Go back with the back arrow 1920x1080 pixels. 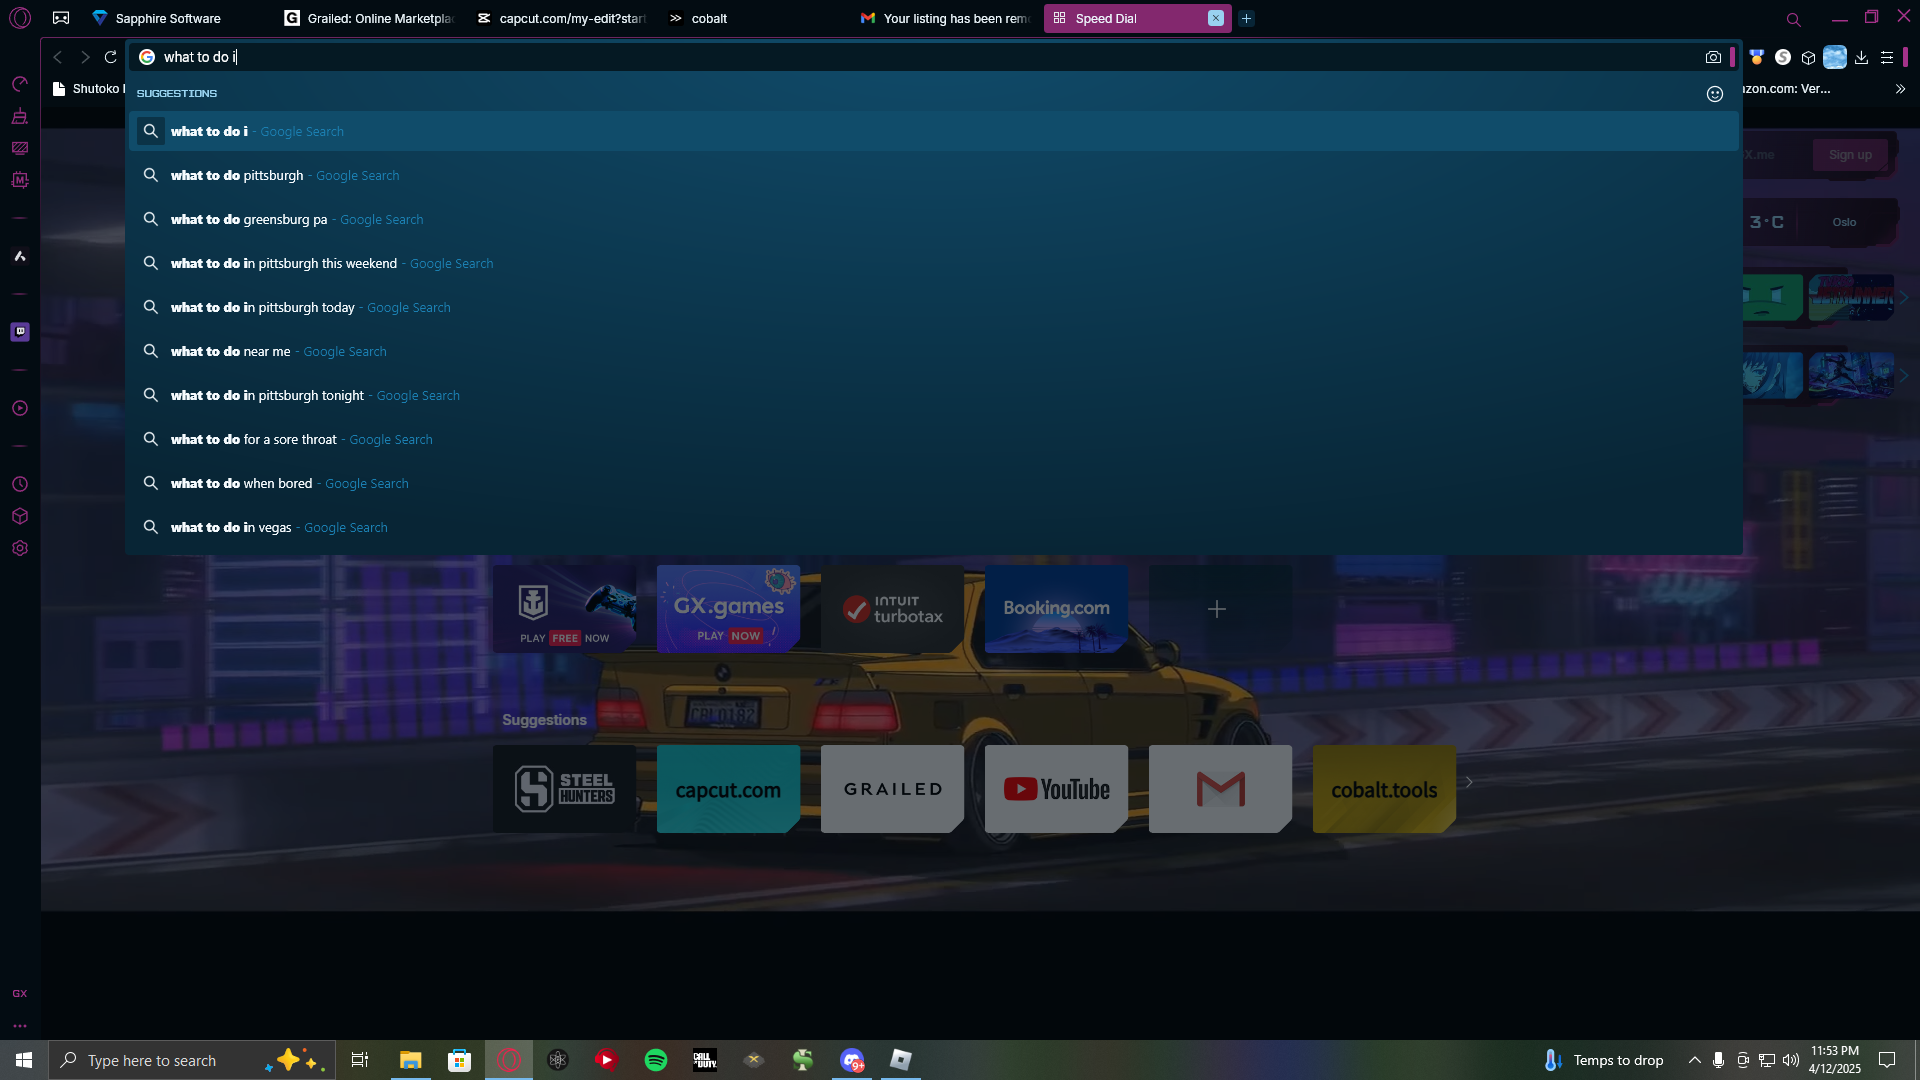click(x=58, y=57)
